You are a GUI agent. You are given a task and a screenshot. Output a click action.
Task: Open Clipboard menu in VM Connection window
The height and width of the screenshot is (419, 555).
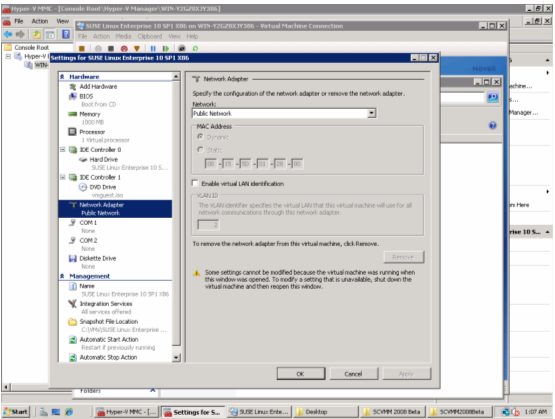click(150, 36)
